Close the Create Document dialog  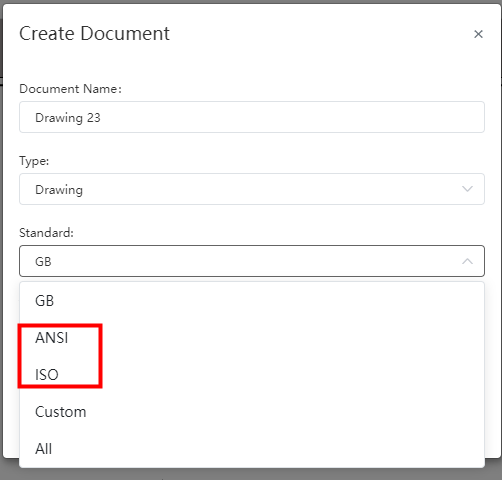pyautogui.click(x=478, y=34)
